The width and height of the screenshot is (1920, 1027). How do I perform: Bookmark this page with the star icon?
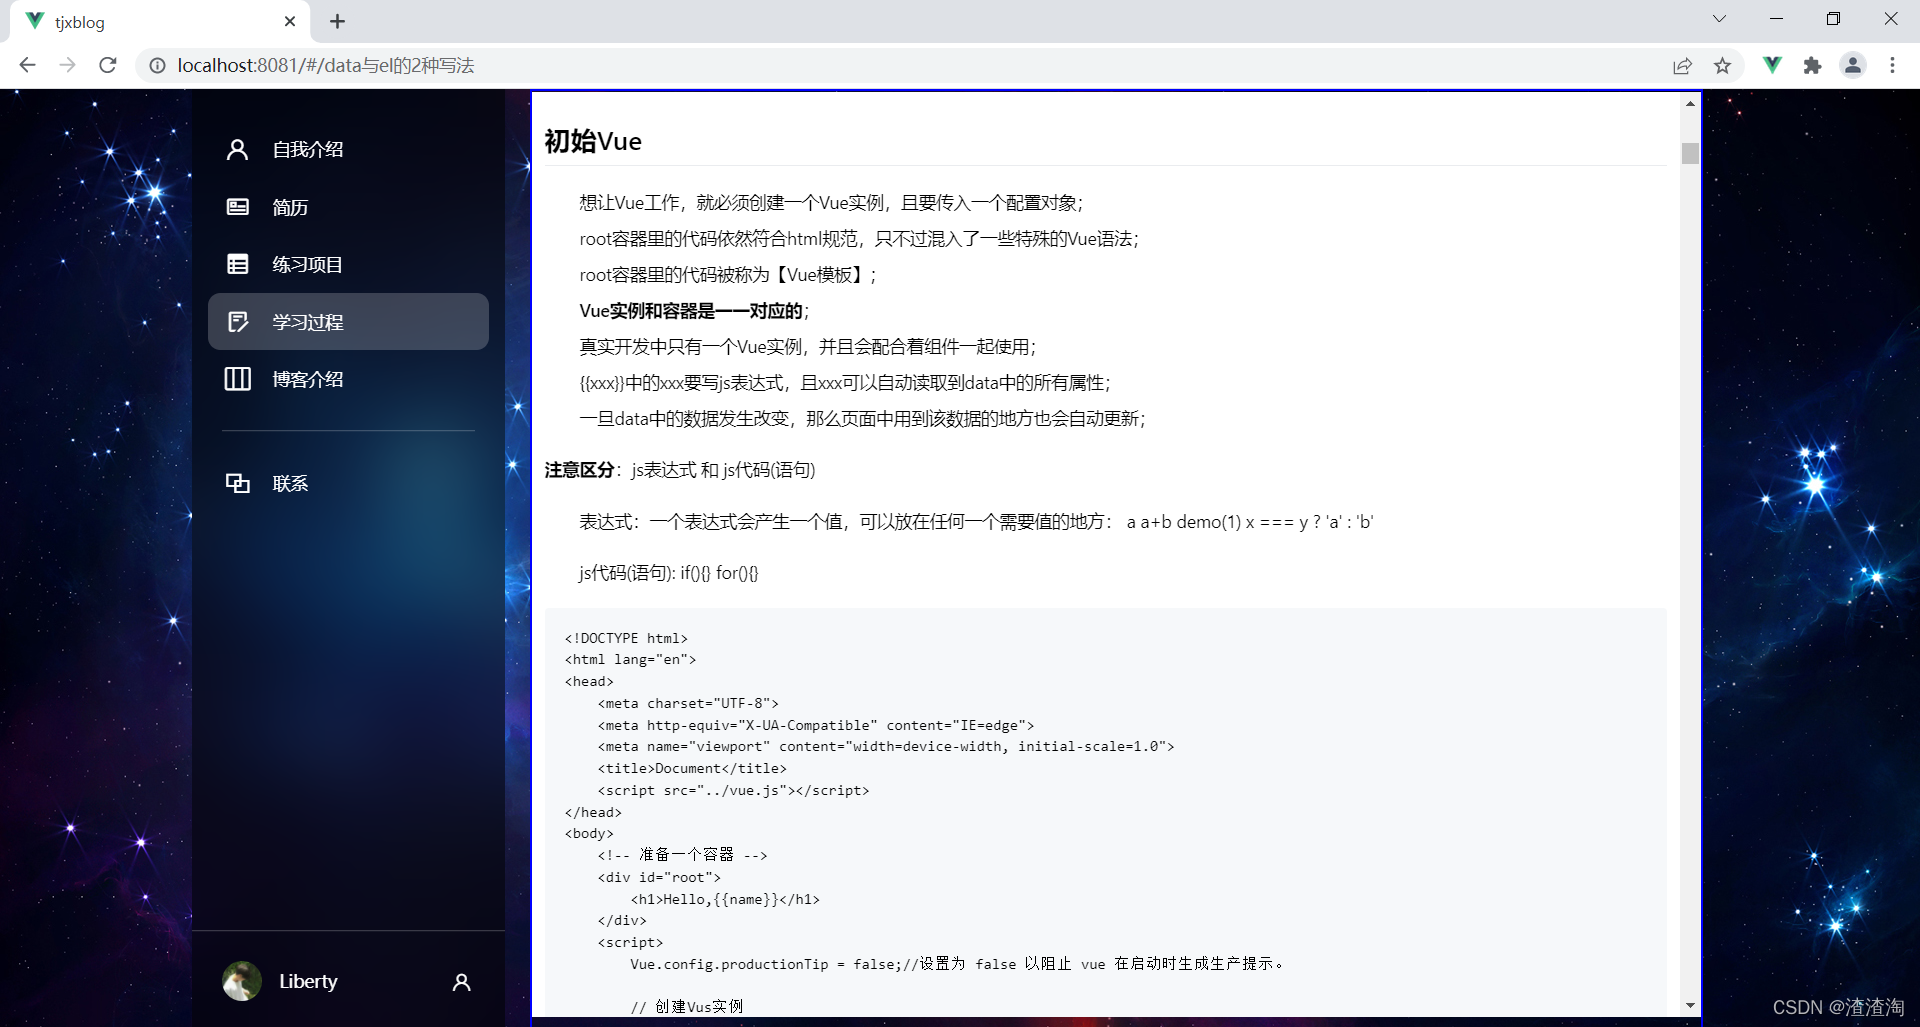pyautogui.click(x=1722, y=65)
